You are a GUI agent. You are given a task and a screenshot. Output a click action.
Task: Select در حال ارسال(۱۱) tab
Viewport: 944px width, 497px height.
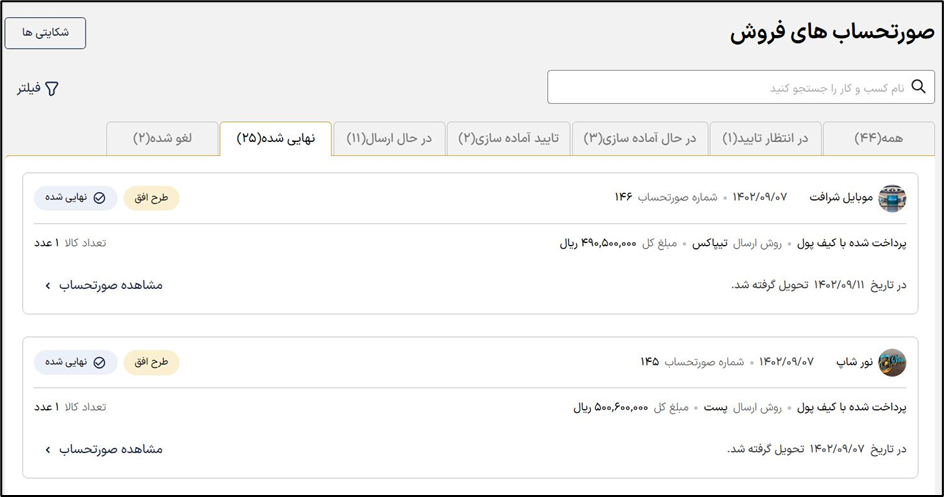[389, 138]
